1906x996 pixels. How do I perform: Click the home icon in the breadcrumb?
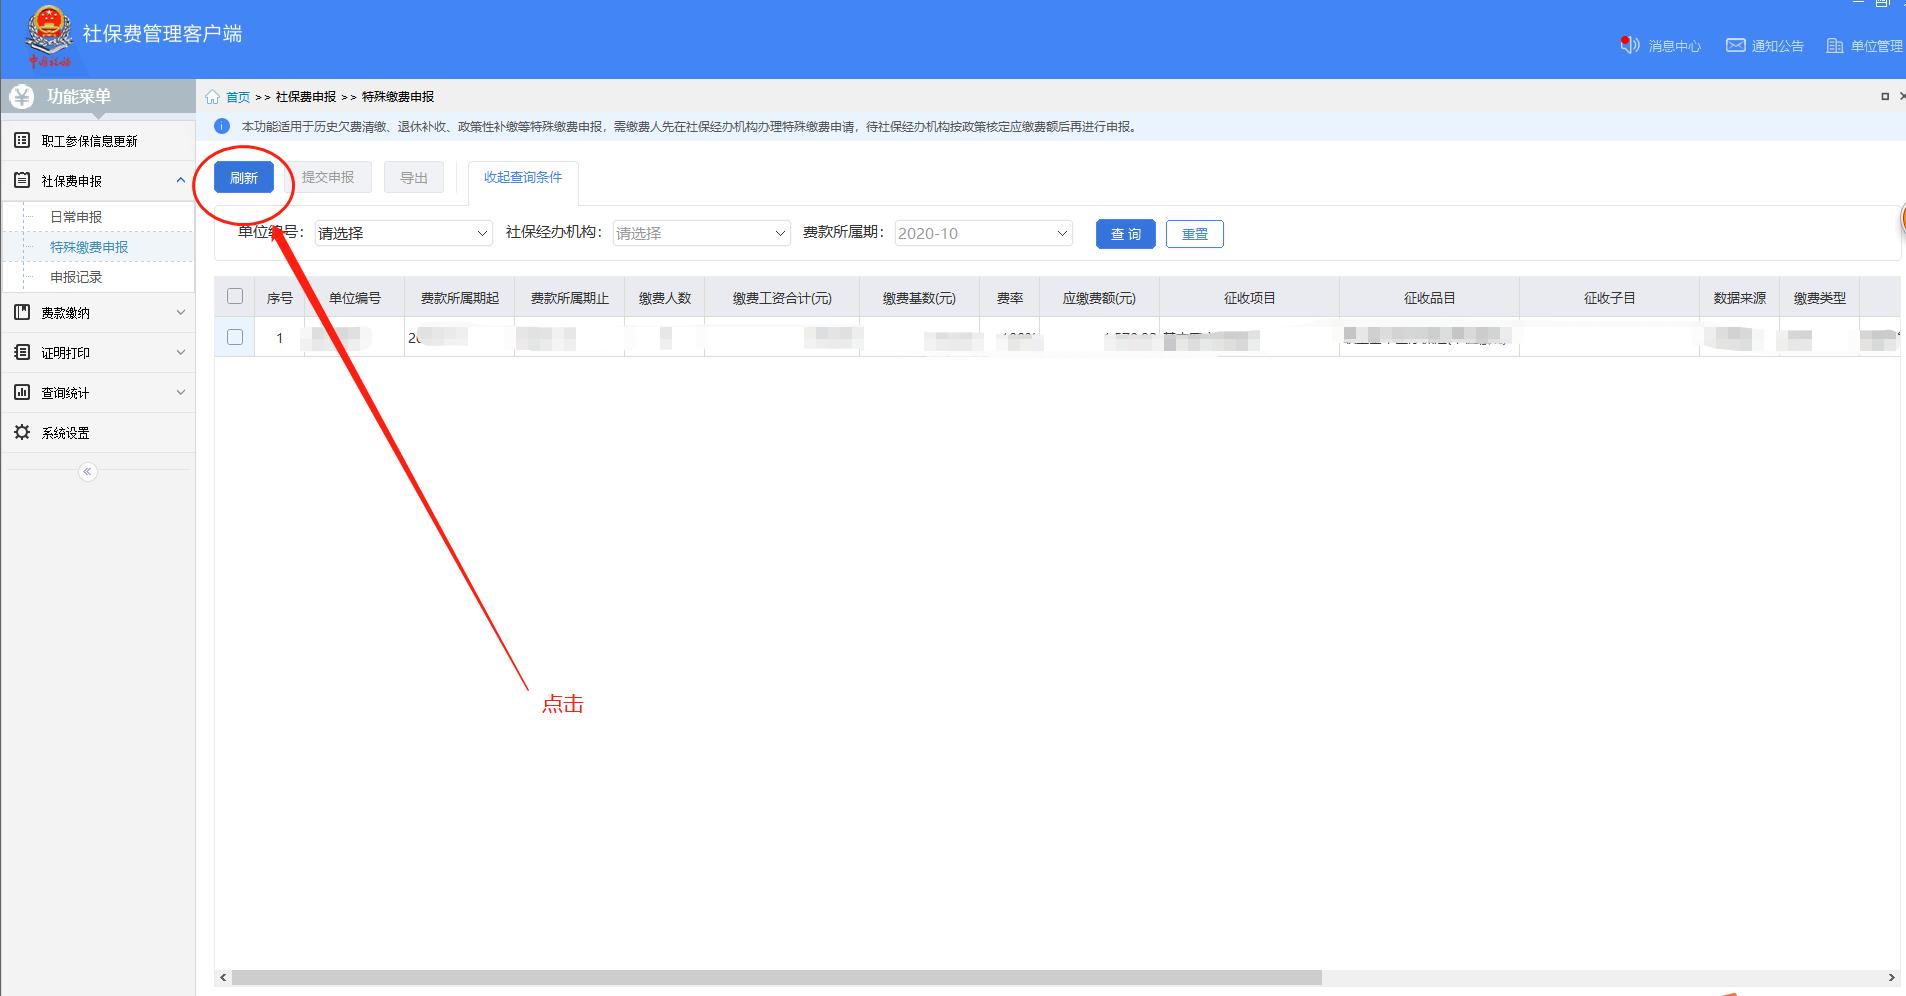click(x=212, y=97)
